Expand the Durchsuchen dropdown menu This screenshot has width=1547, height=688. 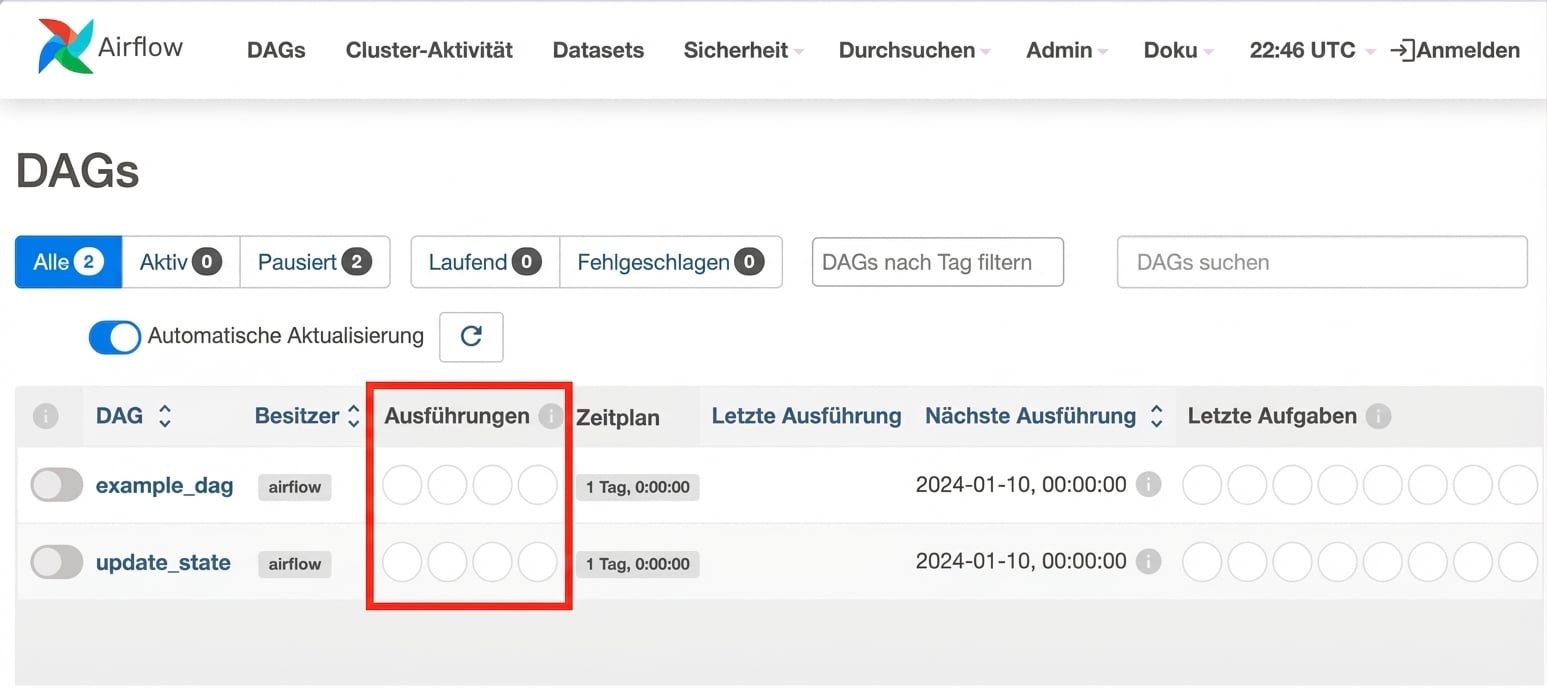click(x=914, y=50)
